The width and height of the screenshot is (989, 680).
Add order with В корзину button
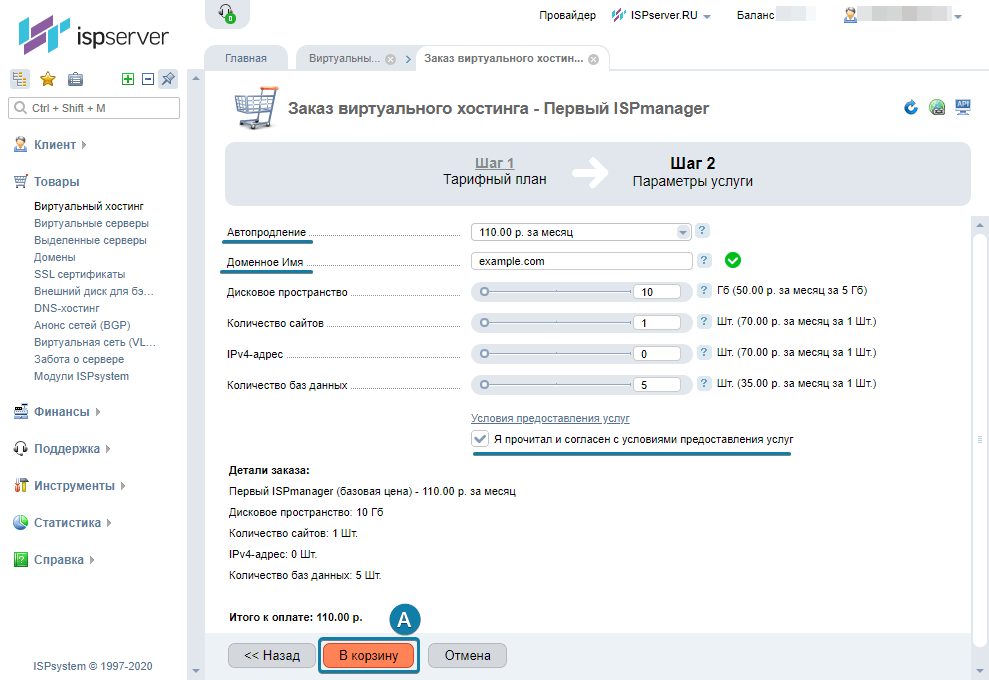coord(368,655)
